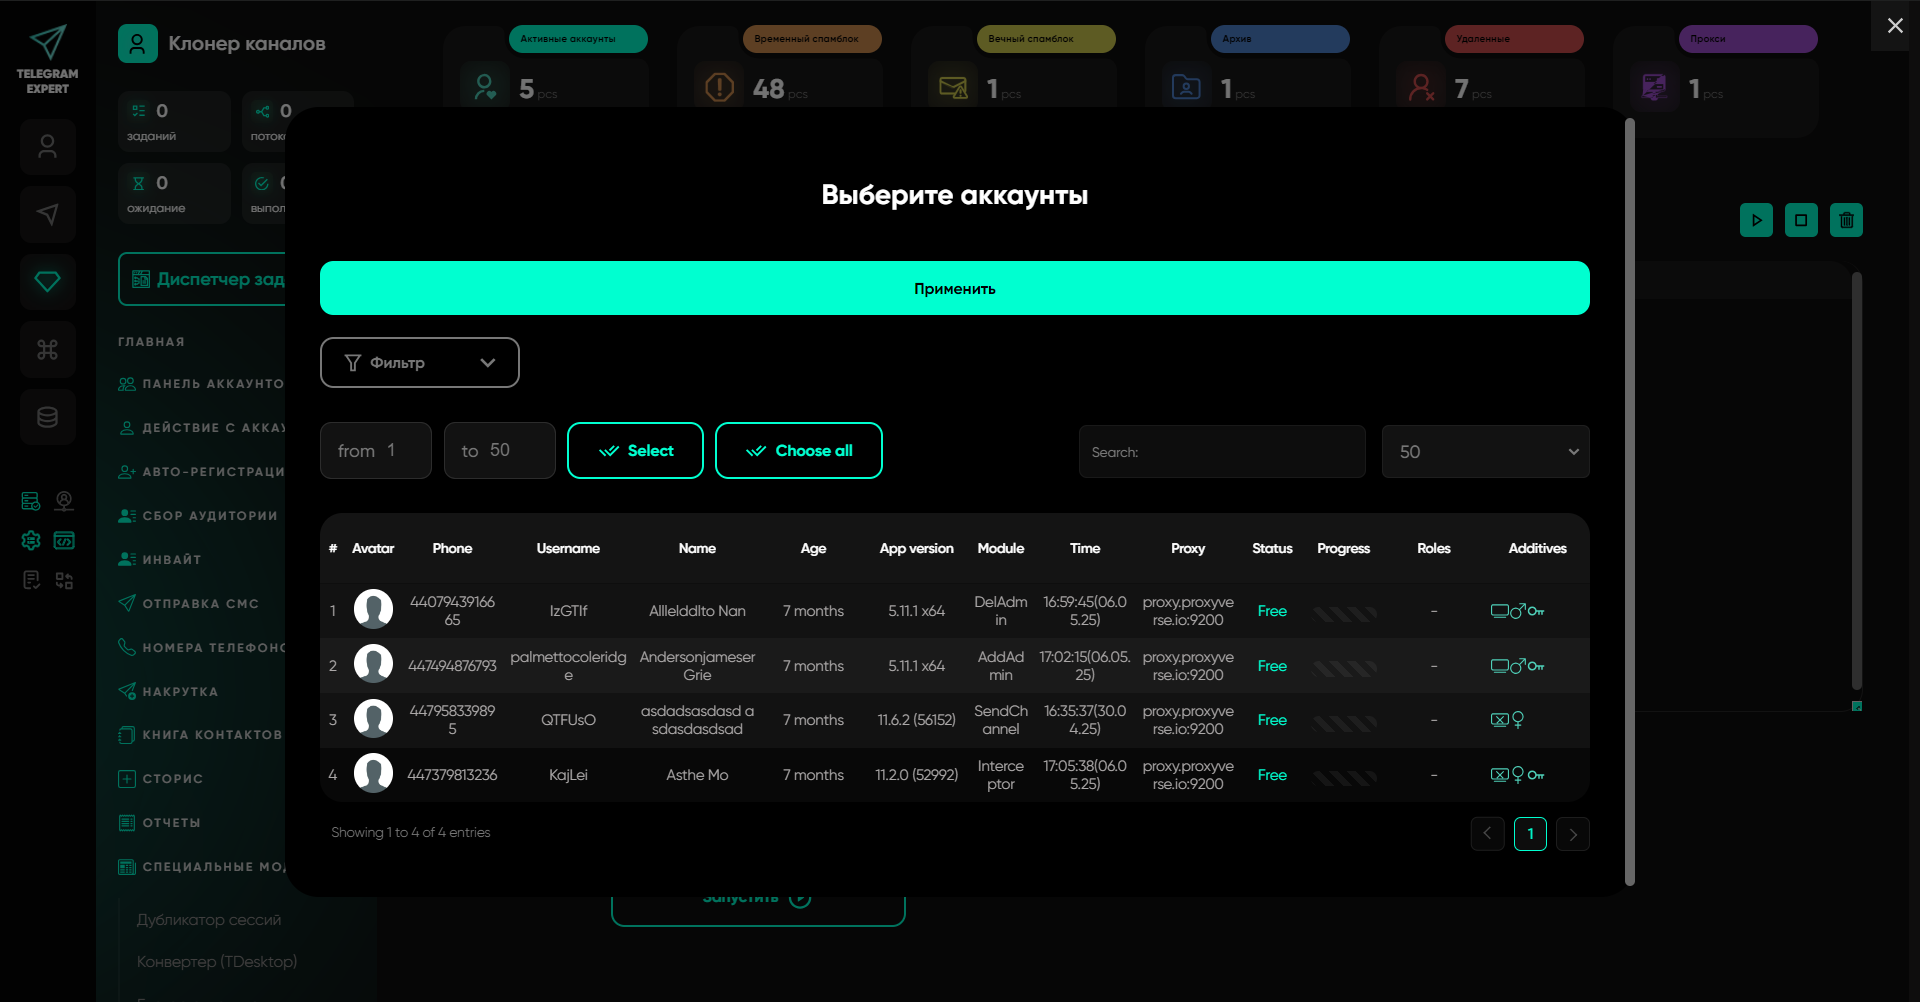This screenshot has height=1002, width=1920.
Task: Sort table by Status column header
Action: pyautogui.click(x=1272, y=548)
